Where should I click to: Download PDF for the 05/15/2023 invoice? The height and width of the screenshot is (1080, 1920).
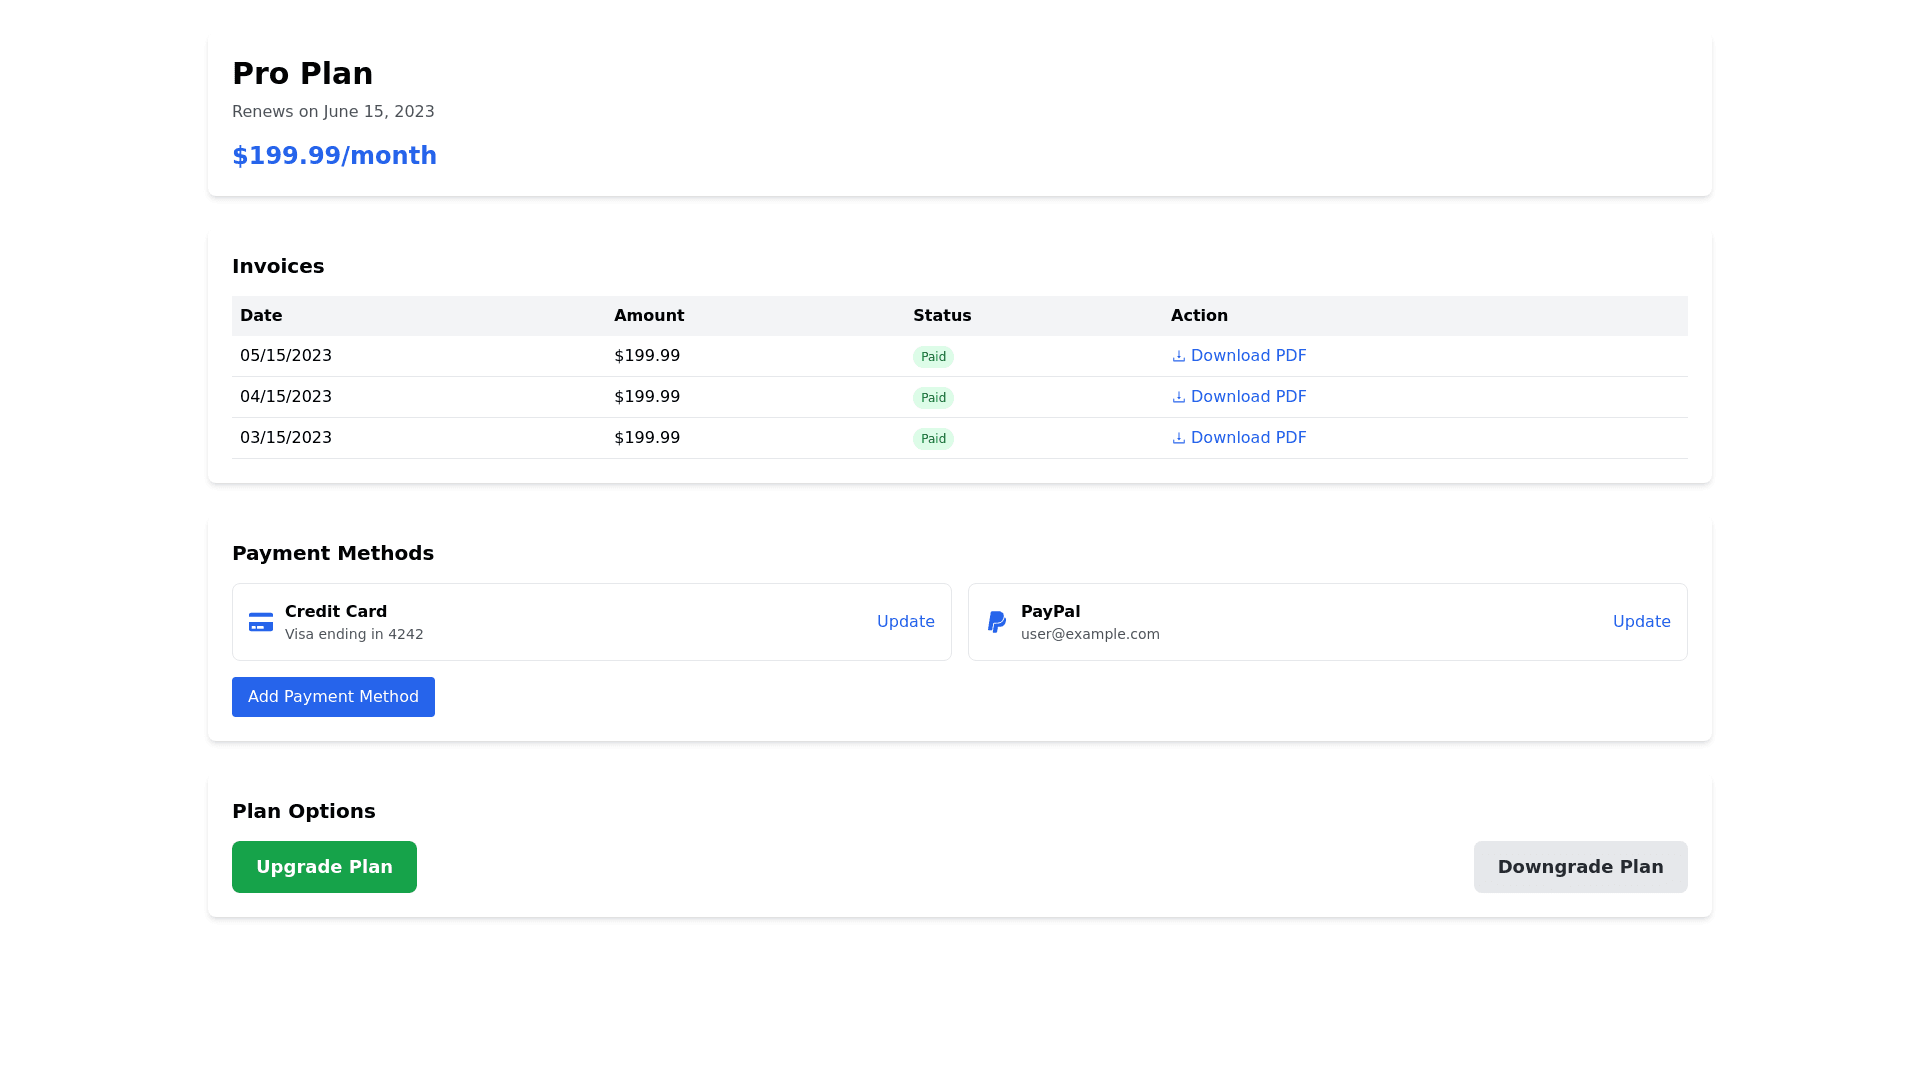click(1247, 356)
